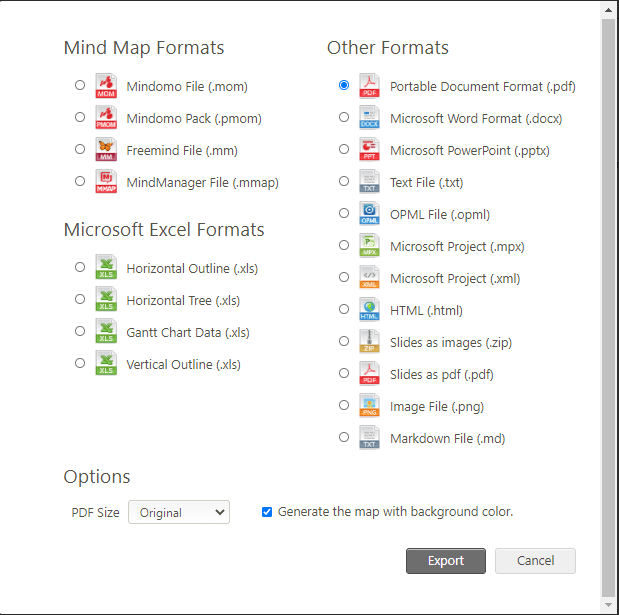
Task: Open the PDF Size dropdown
Action: 179,512
